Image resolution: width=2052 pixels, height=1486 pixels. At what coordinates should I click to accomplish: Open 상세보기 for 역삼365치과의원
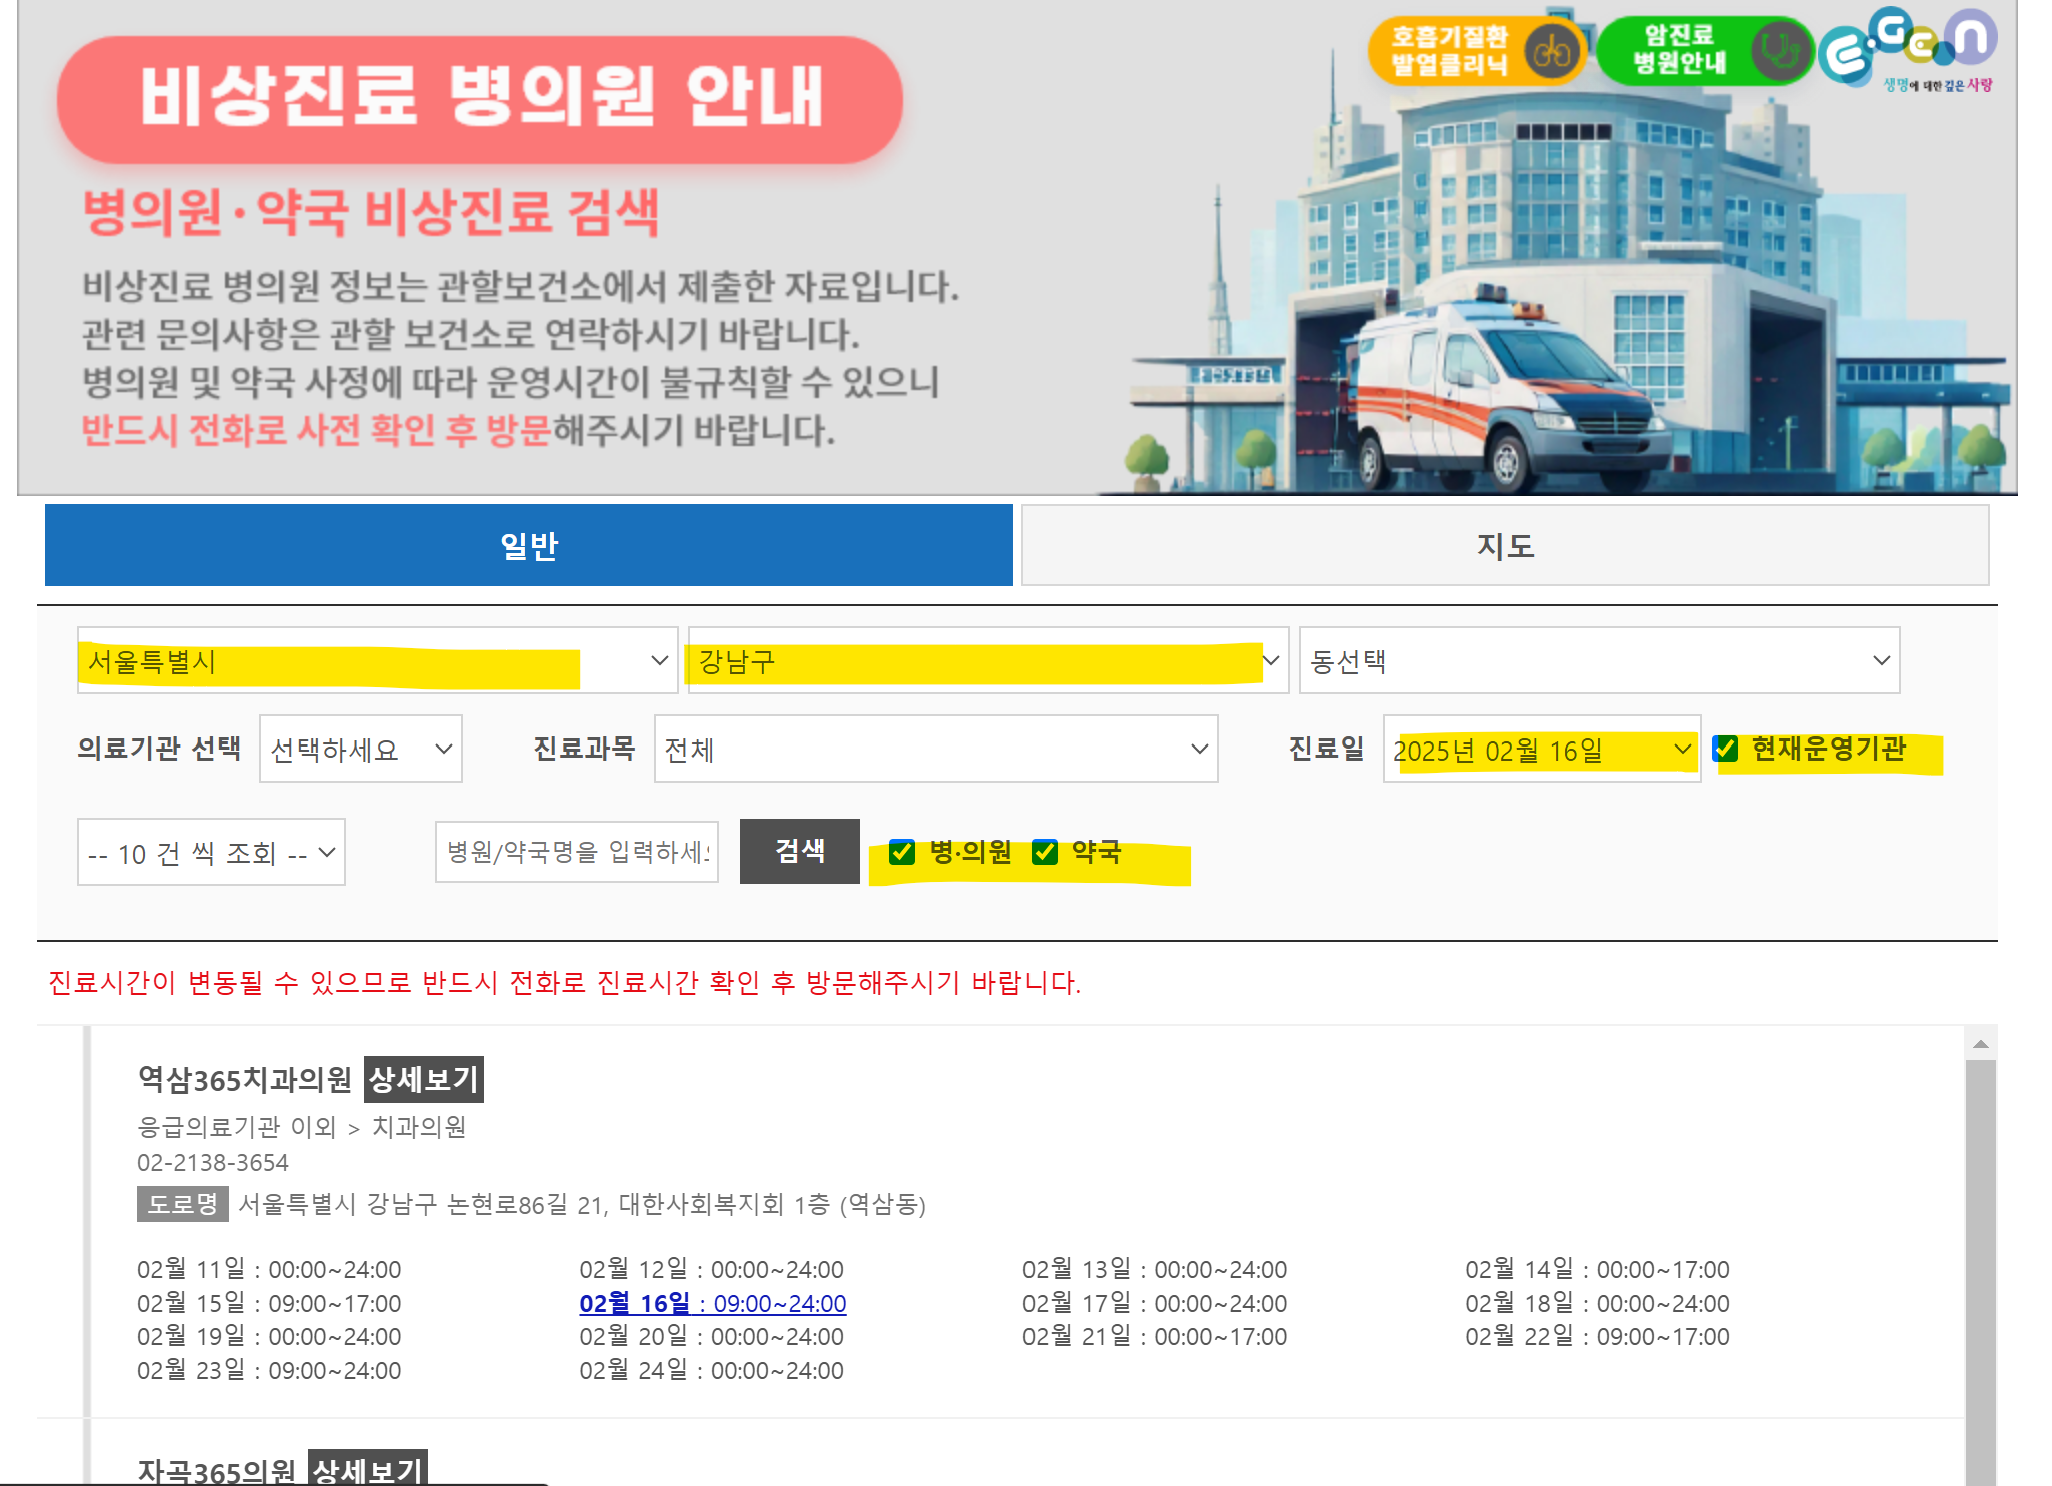tap(423, 1079)
